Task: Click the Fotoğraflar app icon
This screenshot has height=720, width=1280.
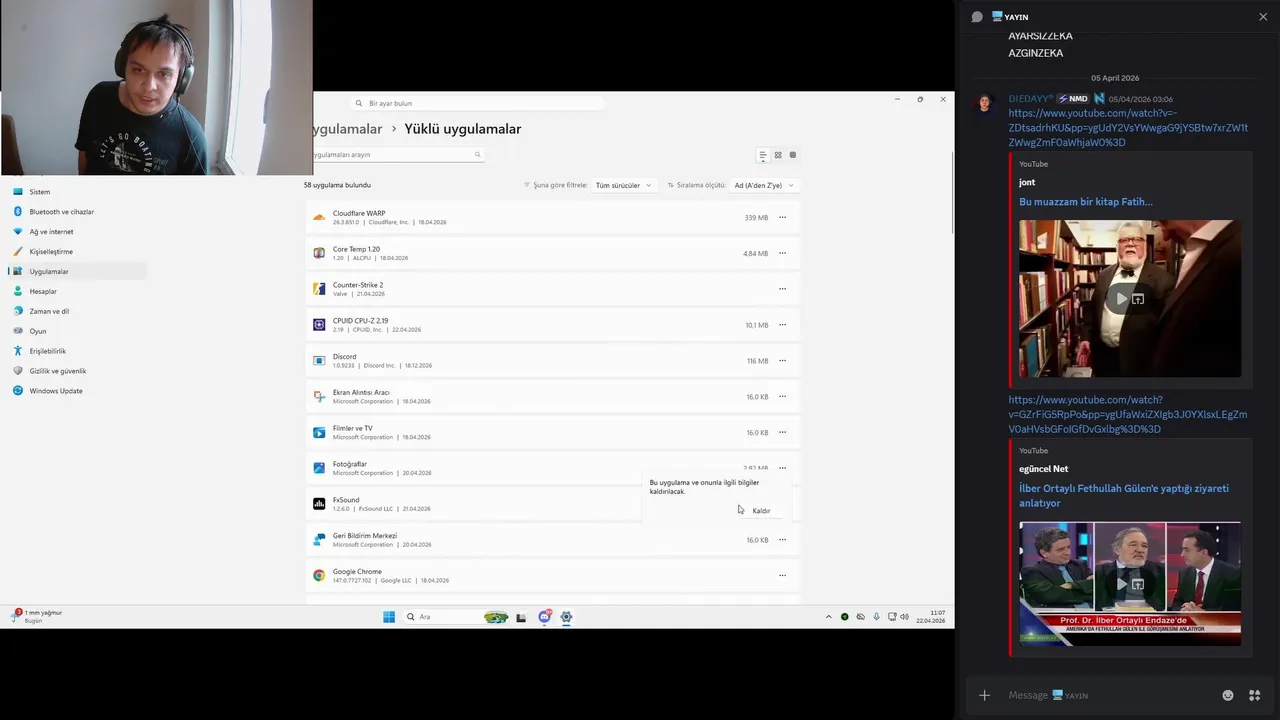Action: coord(319,468)
